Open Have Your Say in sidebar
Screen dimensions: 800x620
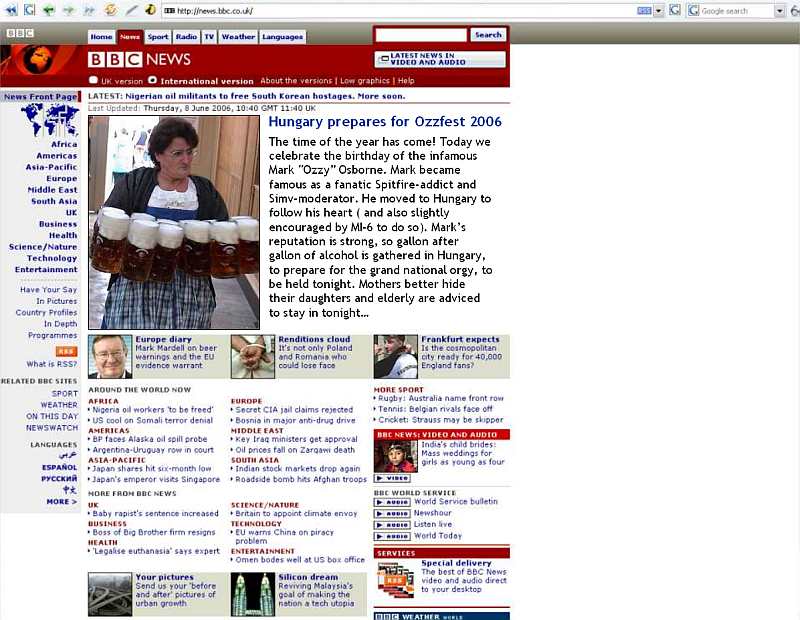(x=48, y=290)
